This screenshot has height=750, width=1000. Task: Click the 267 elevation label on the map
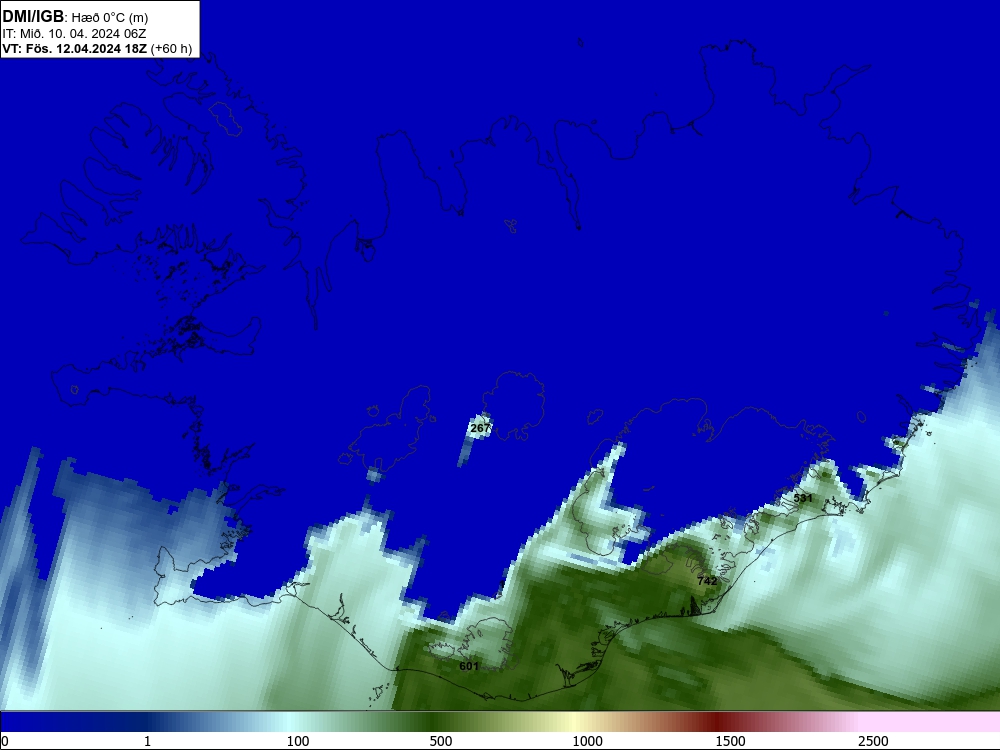(480, 428)
